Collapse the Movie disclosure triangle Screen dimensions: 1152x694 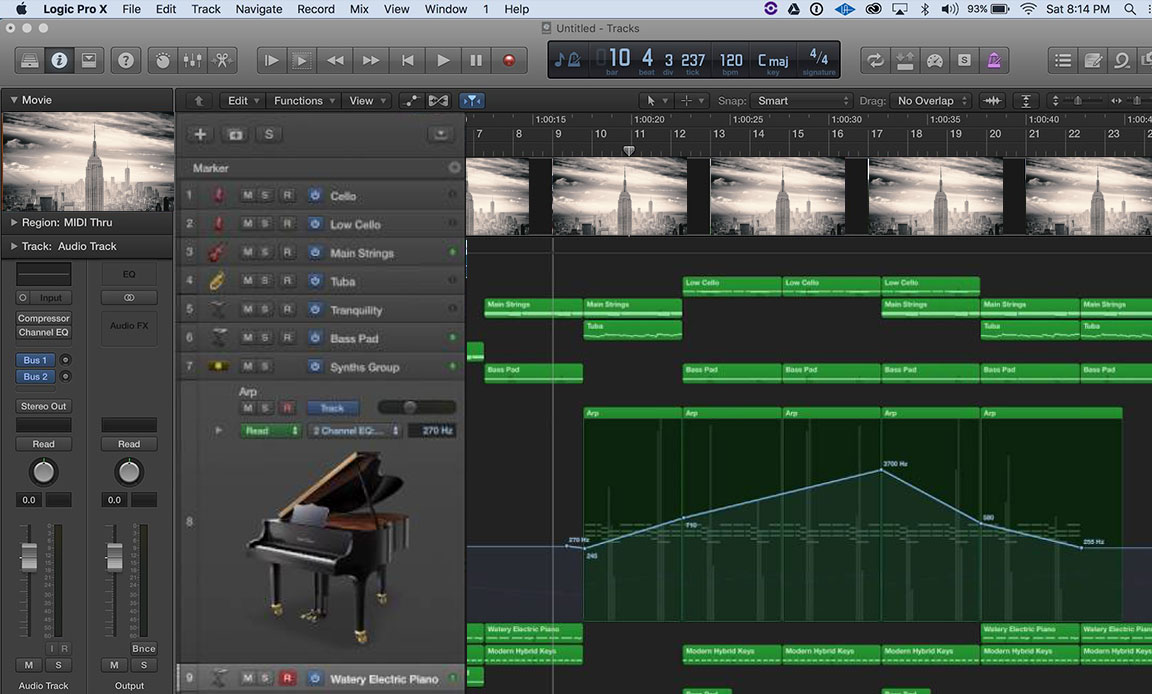tap(13, 100)
